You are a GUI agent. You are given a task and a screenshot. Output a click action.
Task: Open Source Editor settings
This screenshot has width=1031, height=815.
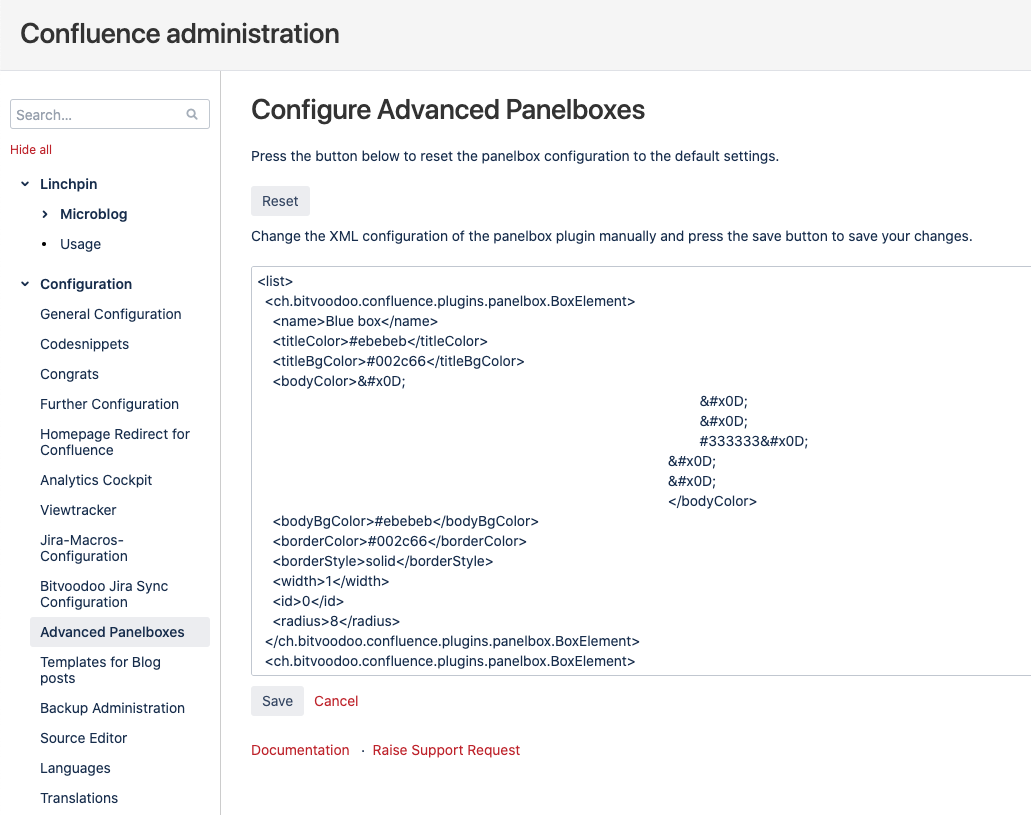pyautogui.click(x=84, y=738)
